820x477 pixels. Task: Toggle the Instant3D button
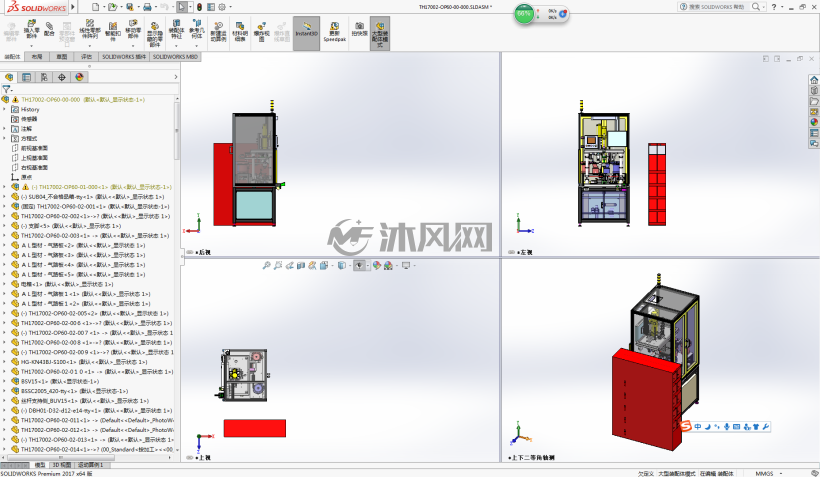coord(306,33)
